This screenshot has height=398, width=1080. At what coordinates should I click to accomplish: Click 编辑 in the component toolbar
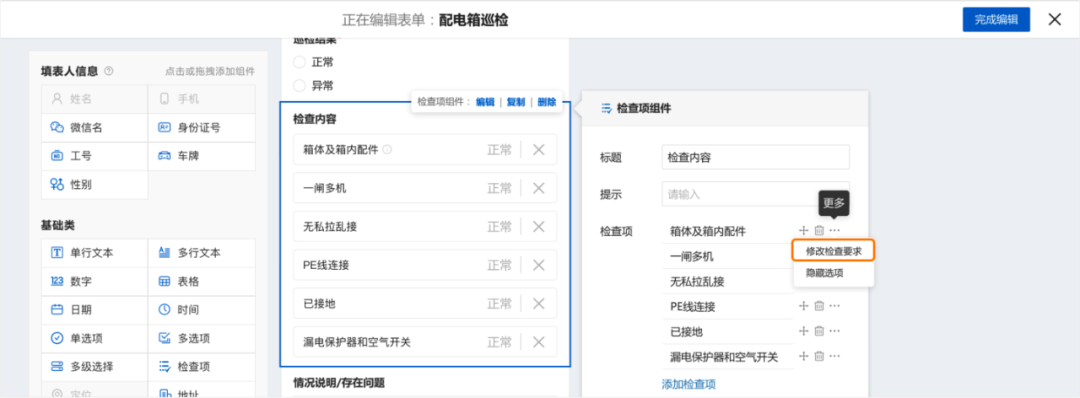tap(485, 102)
